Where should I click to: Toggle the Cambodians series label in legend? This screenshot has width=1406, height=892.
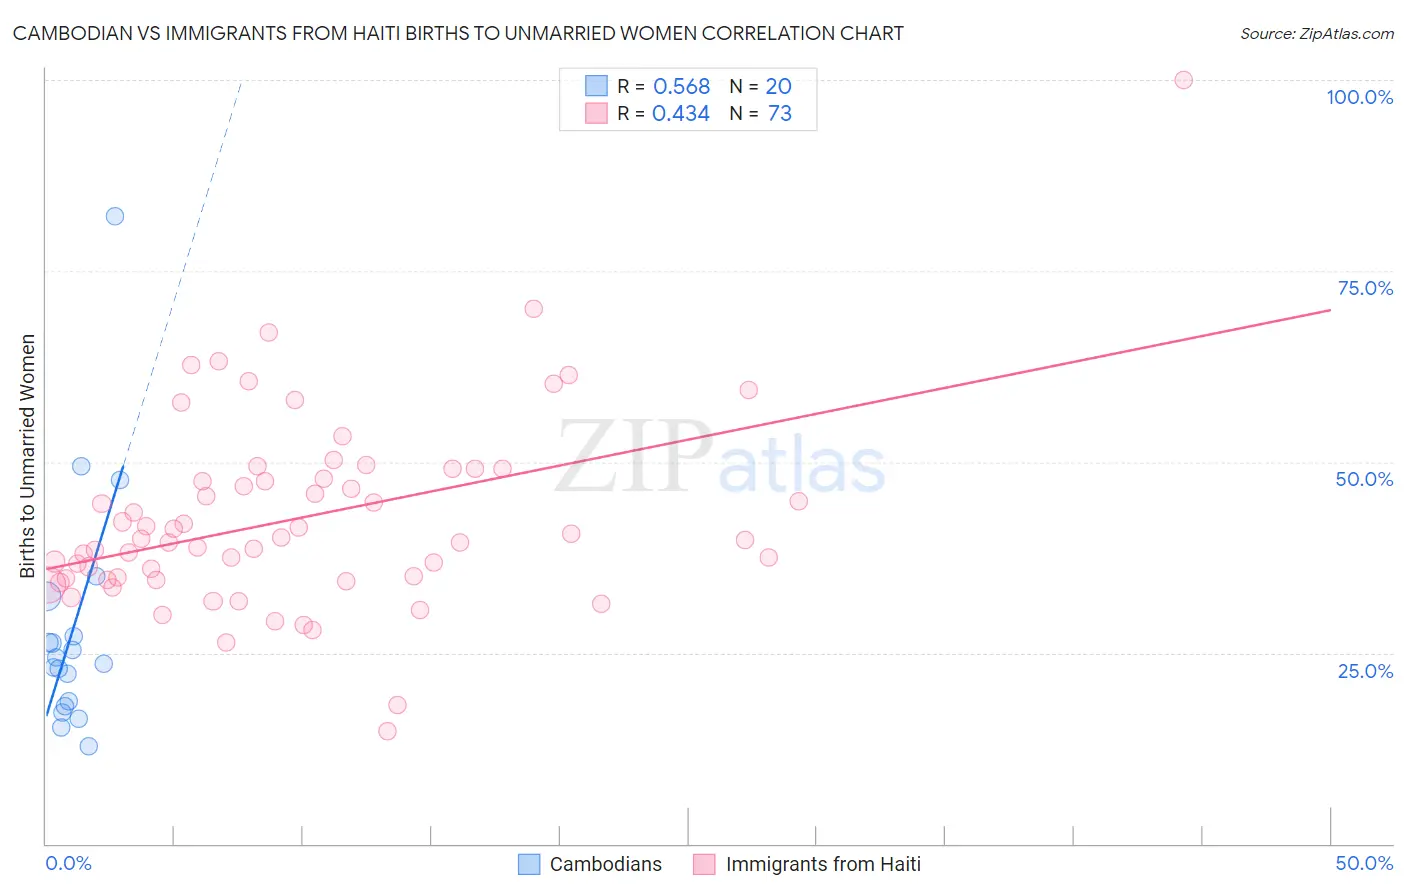605,864
